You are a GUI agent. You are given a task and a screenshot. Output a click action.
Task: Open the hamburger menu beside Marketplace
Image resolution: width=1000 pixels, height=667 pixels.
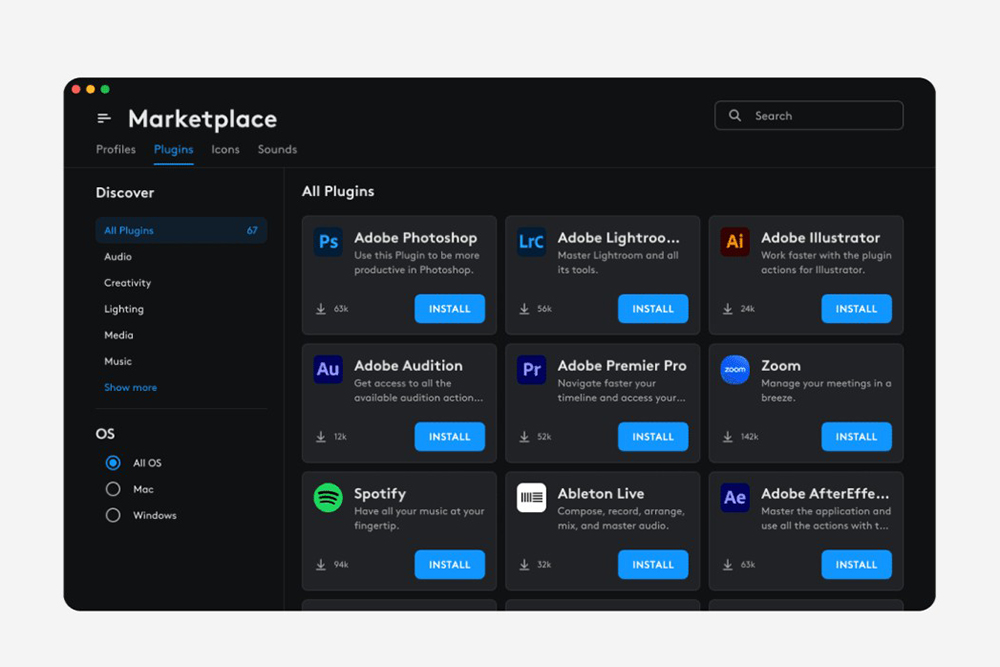point(104,118)
